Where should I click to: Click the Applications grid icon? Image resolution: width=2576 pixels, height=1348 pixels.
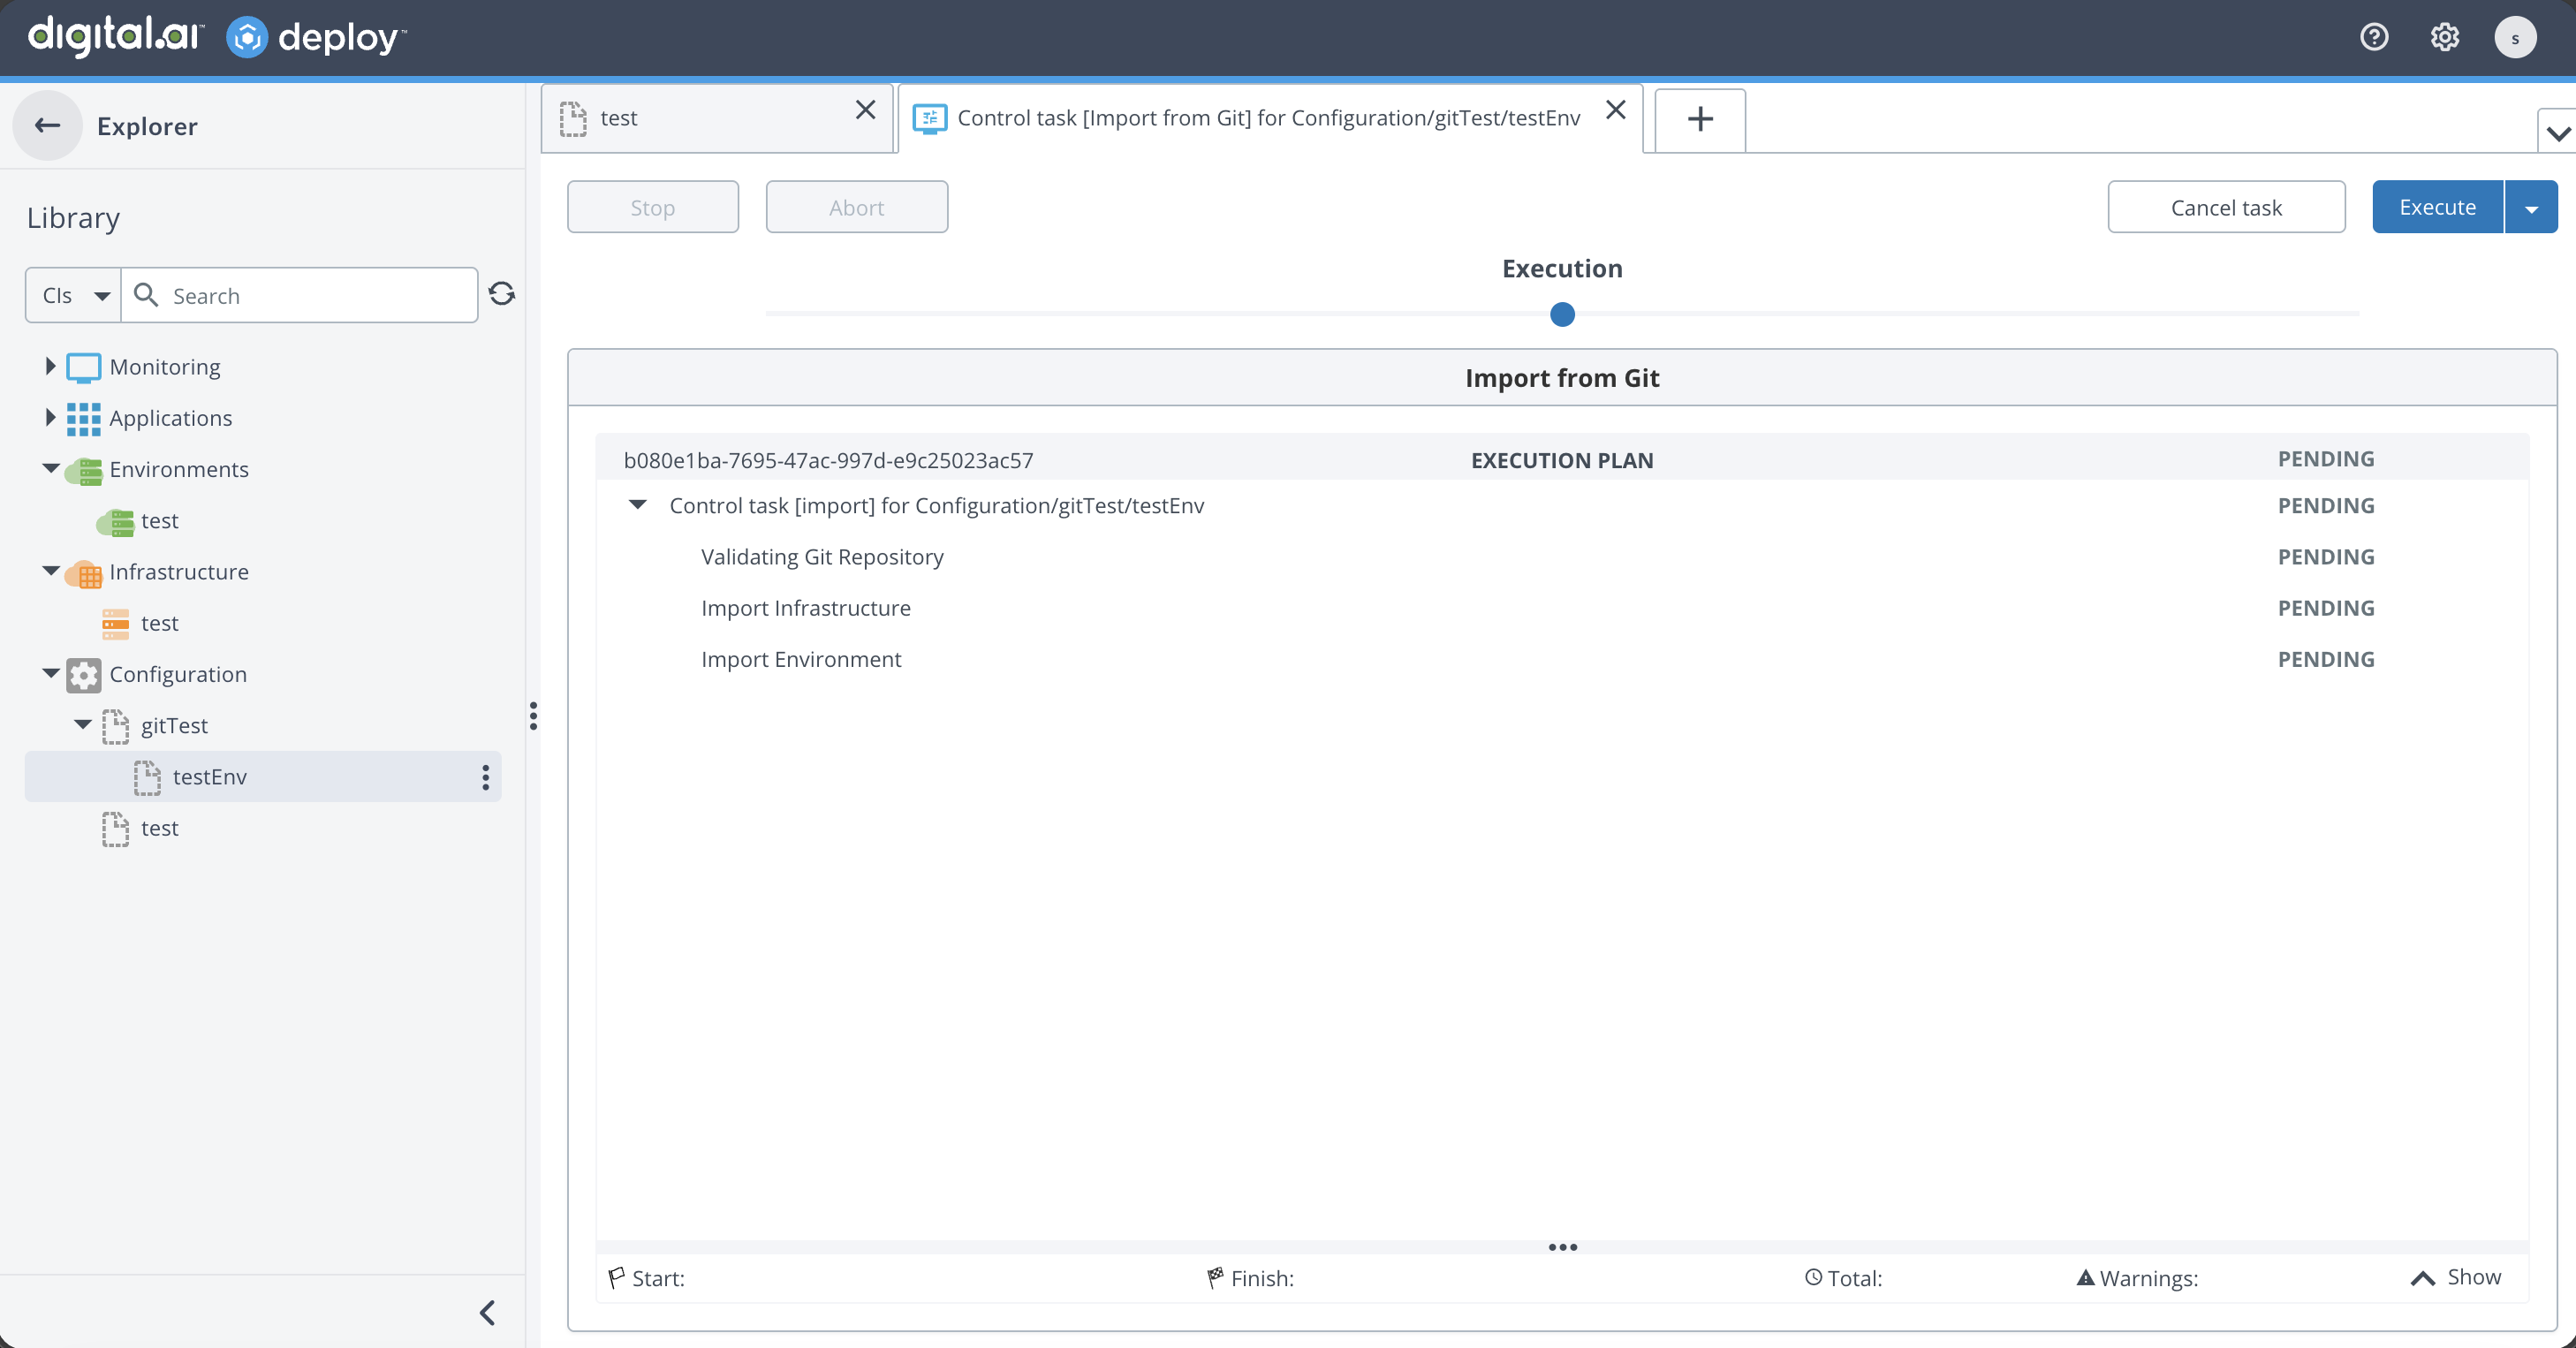pos(84,418)
